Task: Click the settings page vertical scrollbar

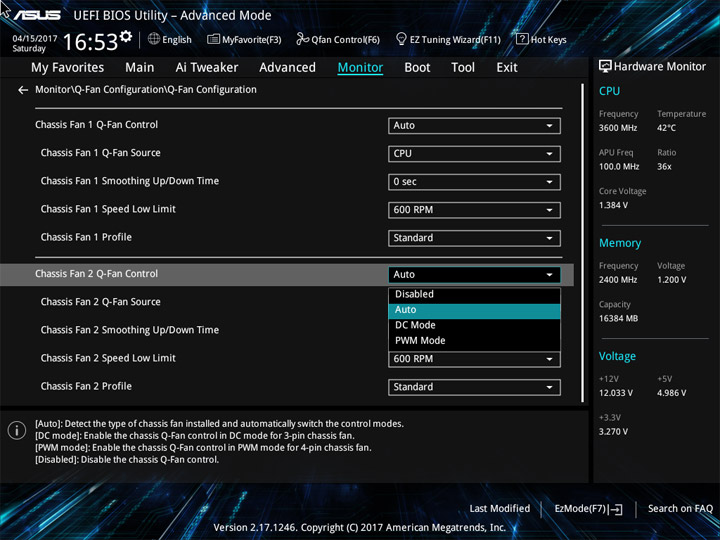Action: [583, 242]
